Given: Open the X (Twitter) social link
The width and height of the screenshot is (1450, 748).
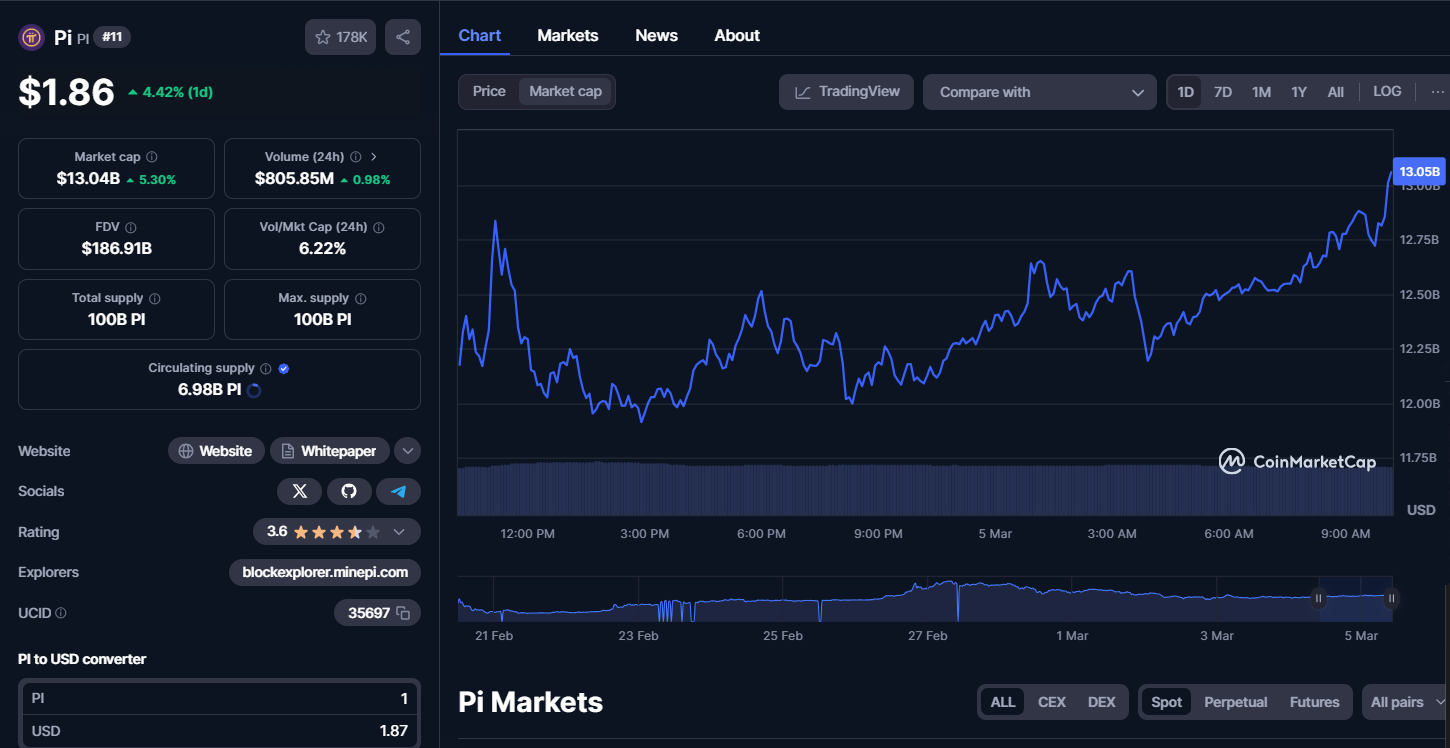Looking at the screenshot, I should coord(299,491).
